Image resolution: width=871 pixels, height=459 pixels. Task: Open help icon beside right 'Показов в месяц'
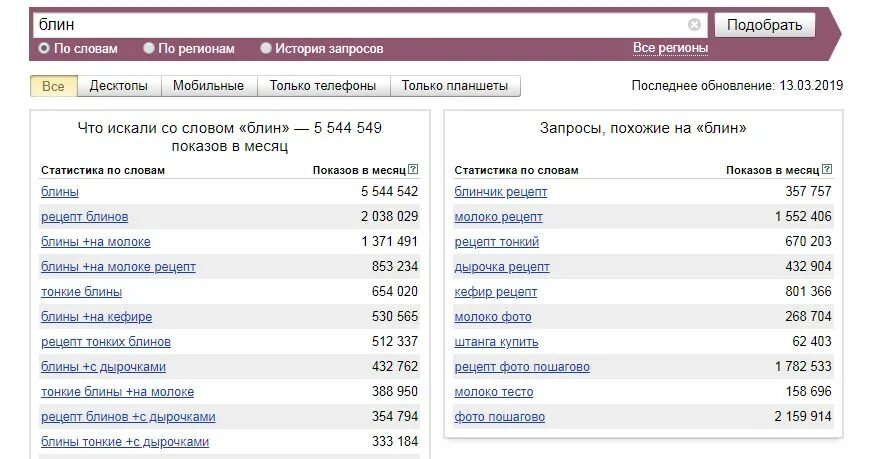click(827, 169)
